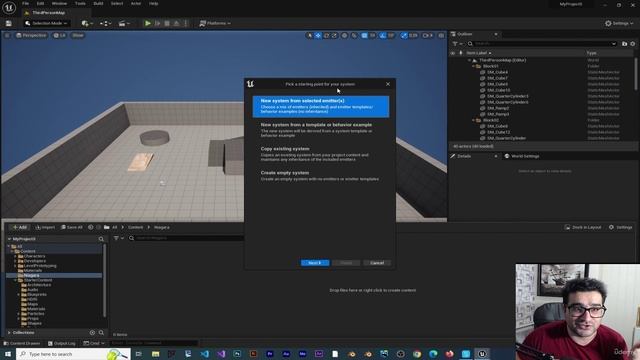Open the Cinematics clapperboard dropdown

tap(124, 24)
